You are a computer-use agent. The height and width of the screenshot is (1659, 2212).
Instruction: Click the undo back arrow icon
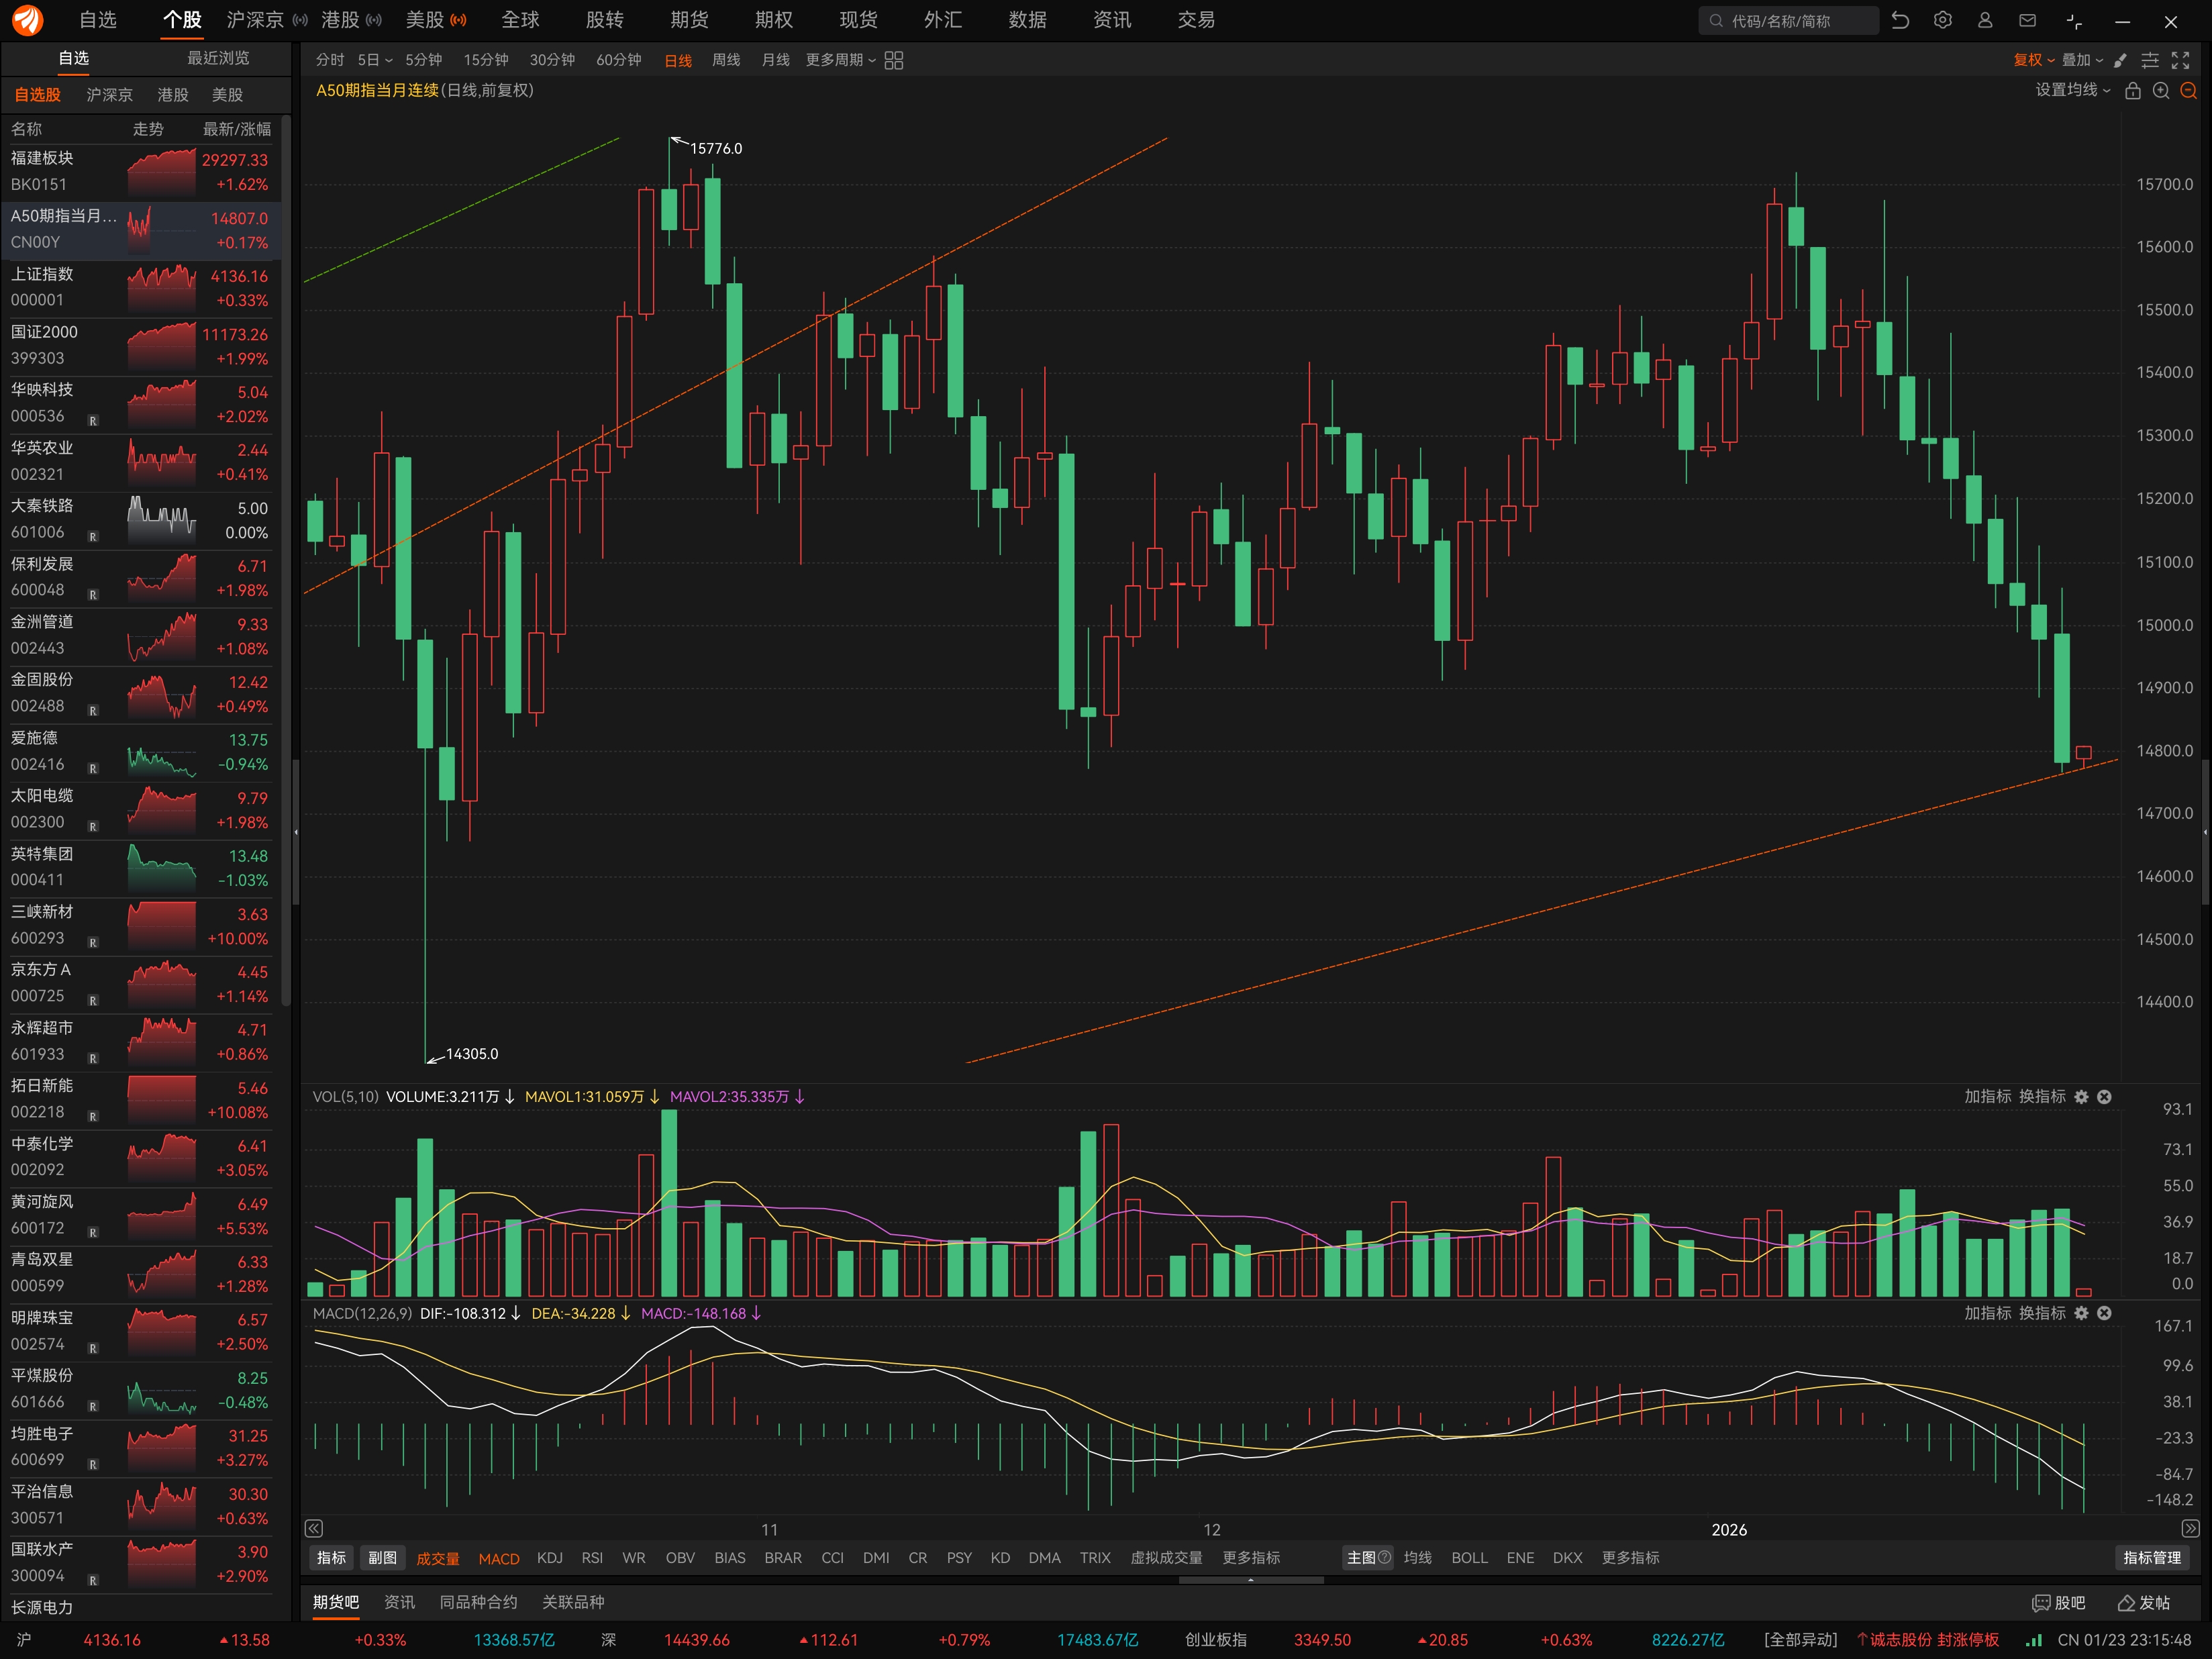pos(1900,20)
